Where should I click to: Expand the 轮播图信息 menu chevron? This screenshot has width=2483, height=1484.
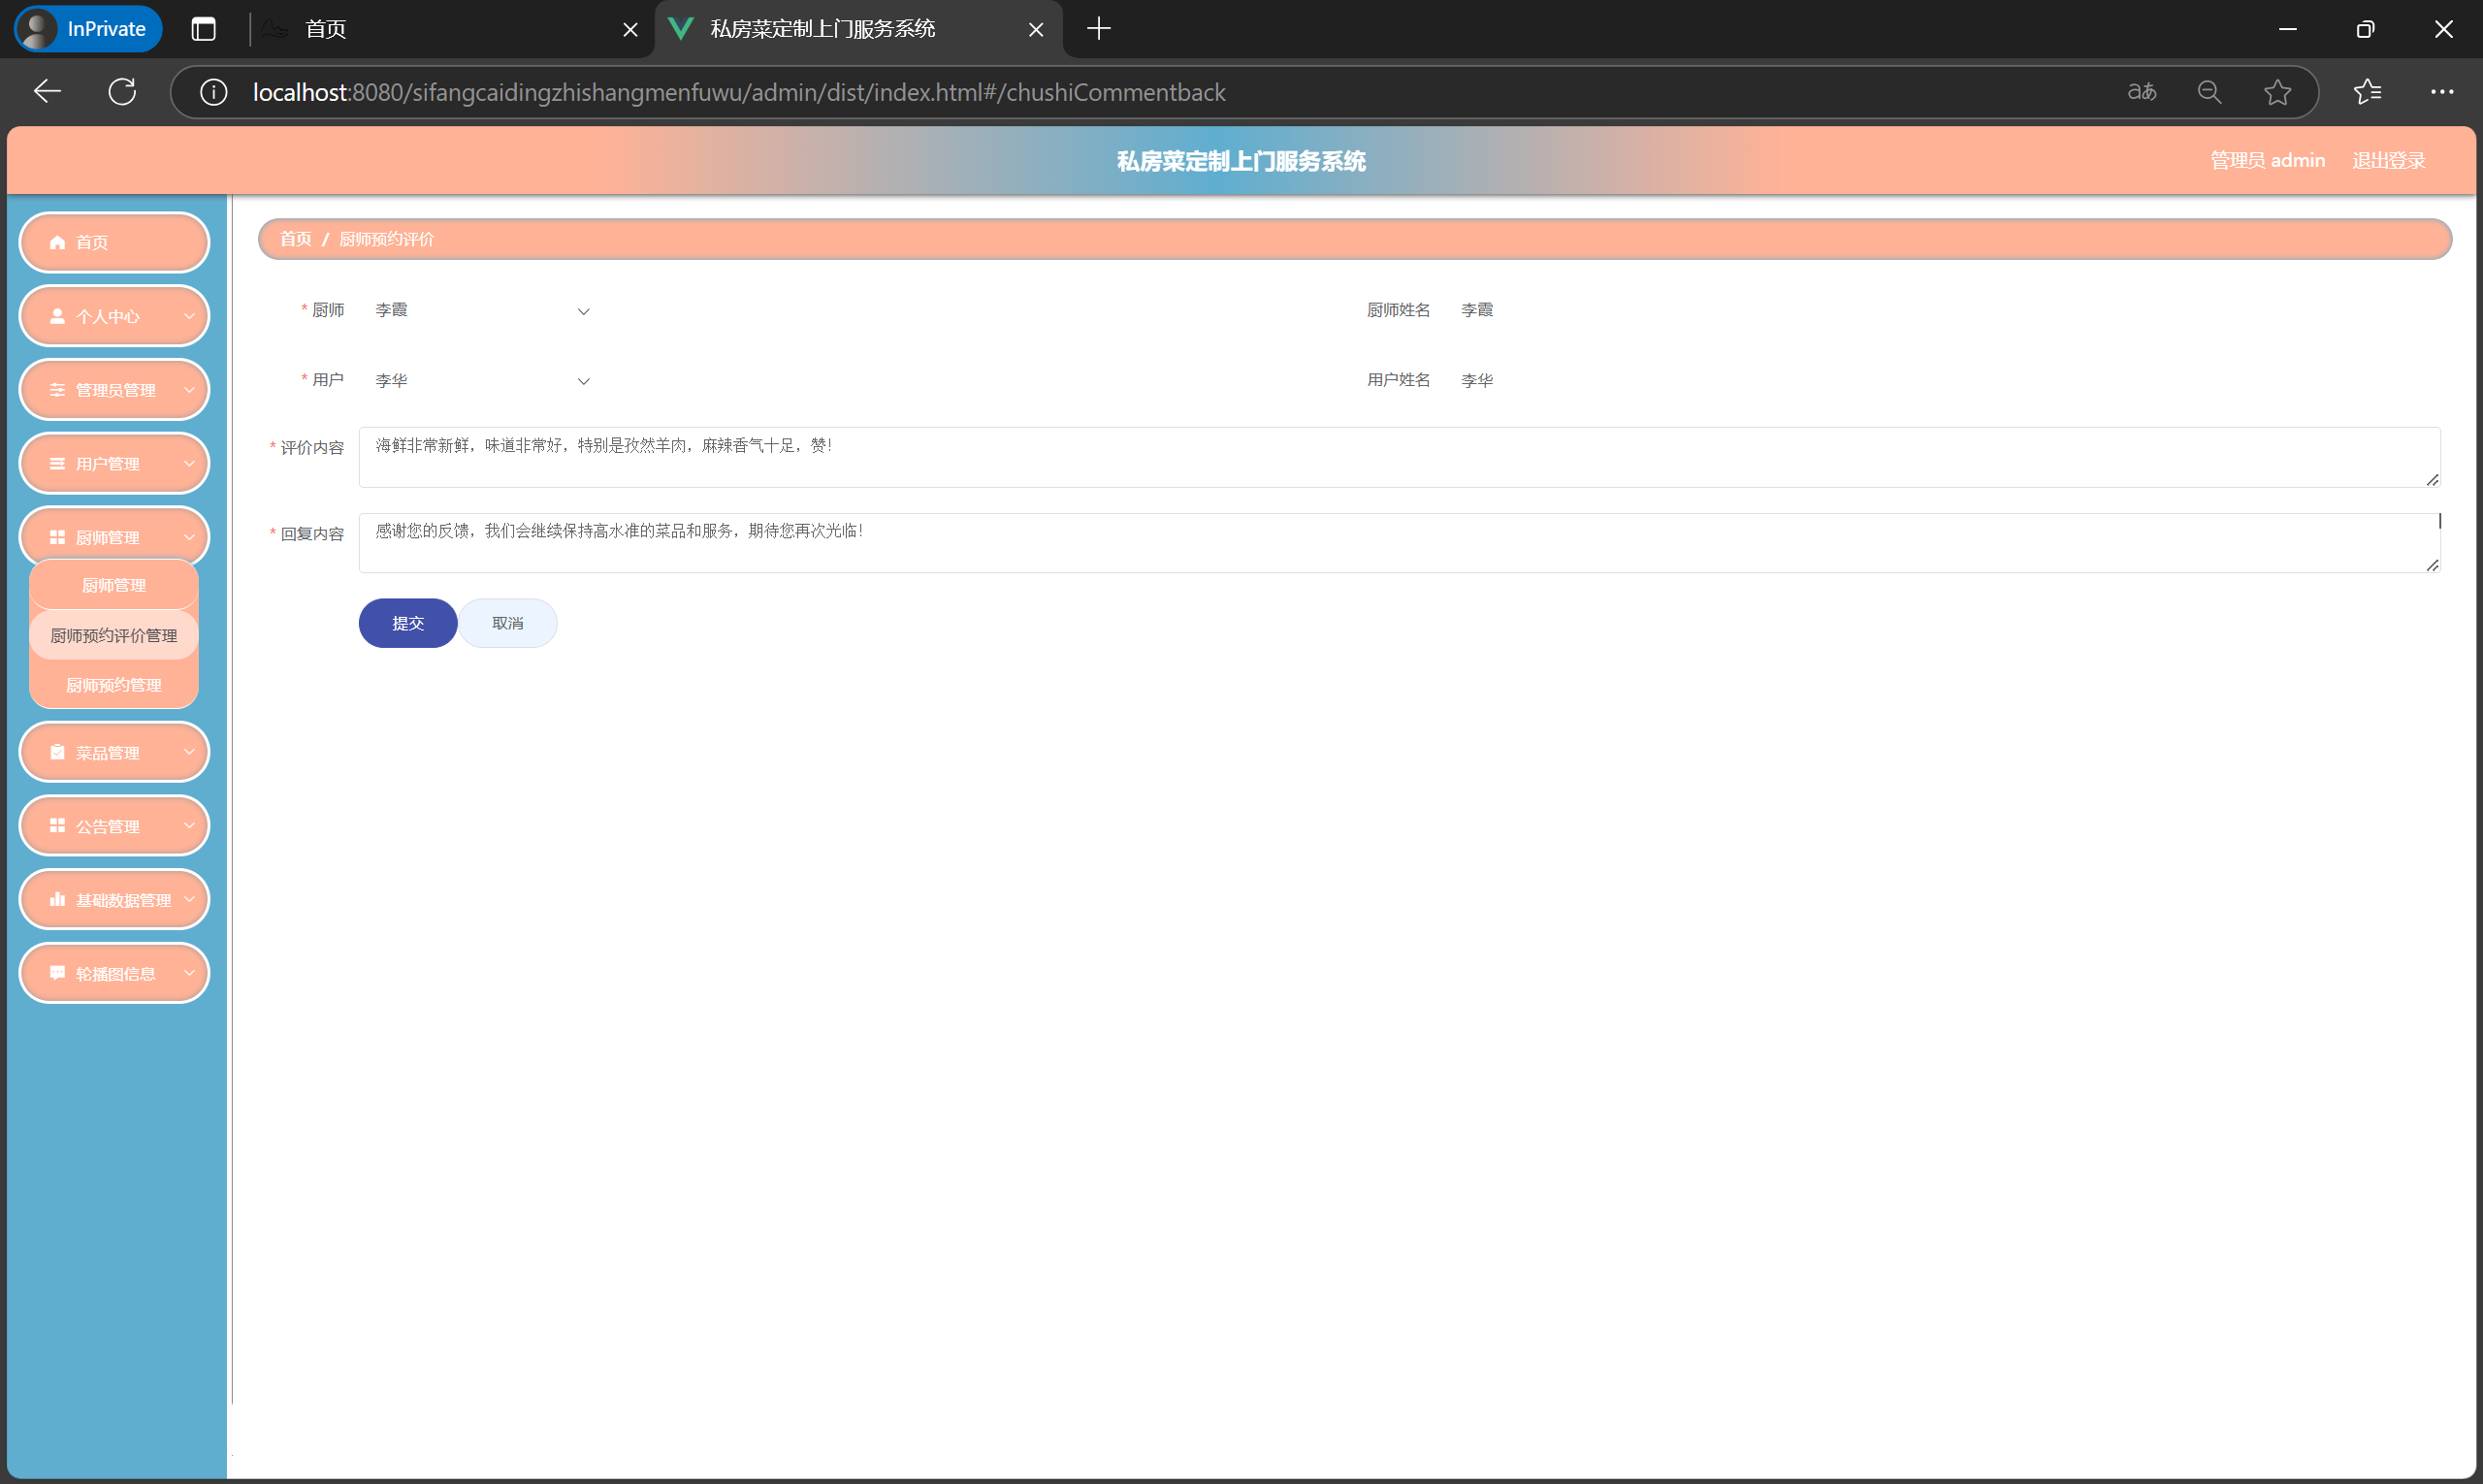click(x=189, y=973)
